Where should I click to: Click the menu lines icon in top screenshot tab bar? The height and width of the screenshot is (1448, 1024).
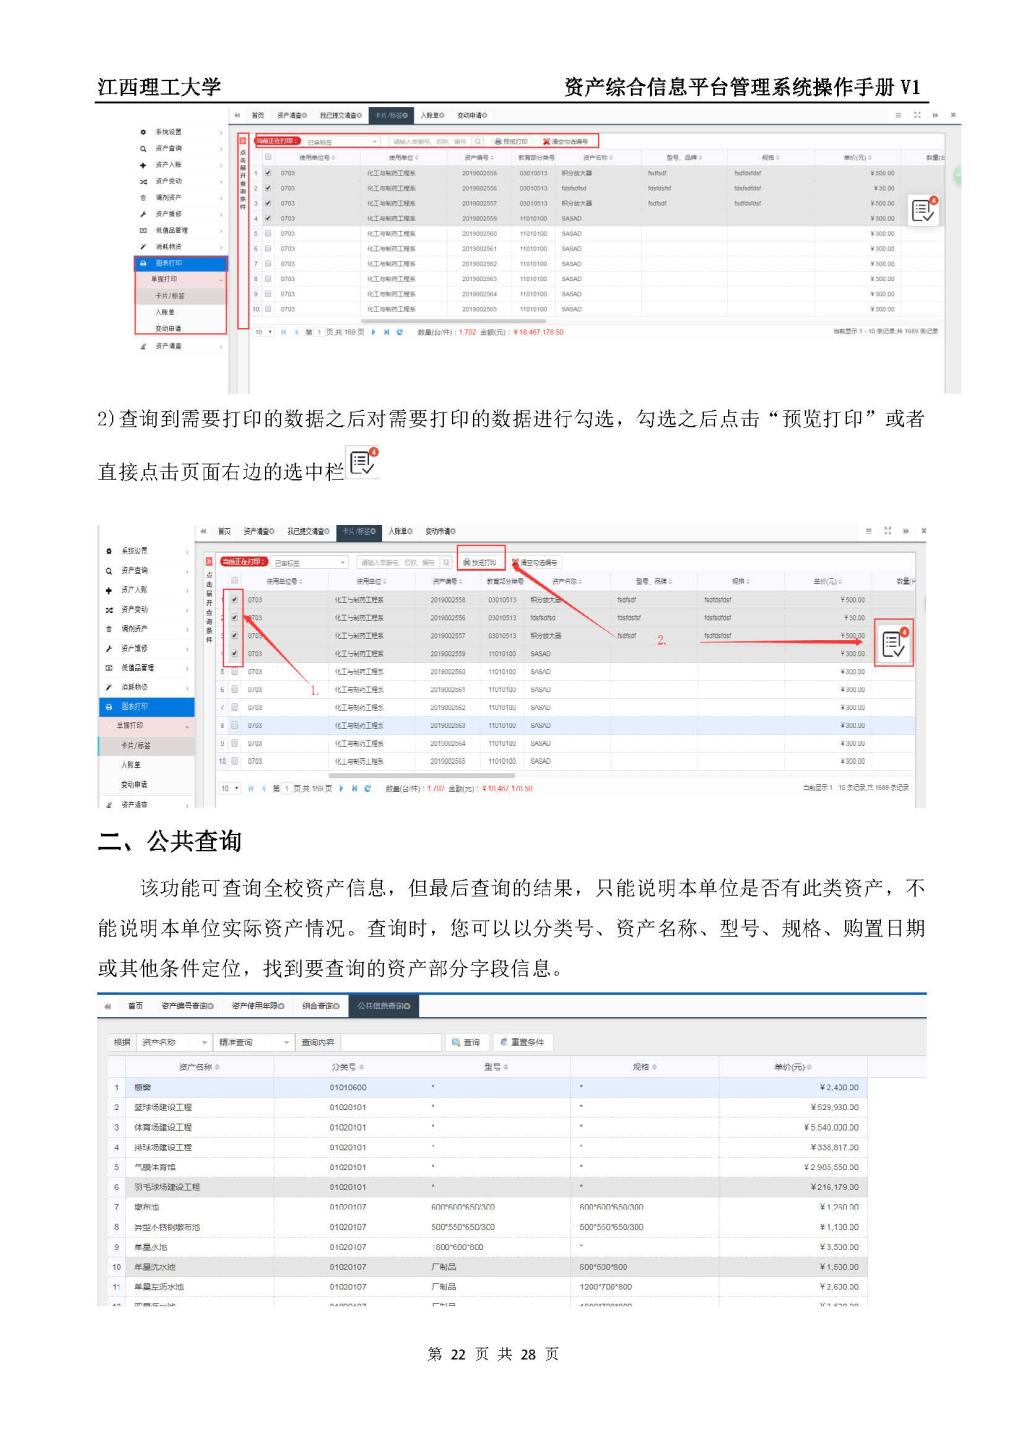pyautogui.click(x=898, y=115)
